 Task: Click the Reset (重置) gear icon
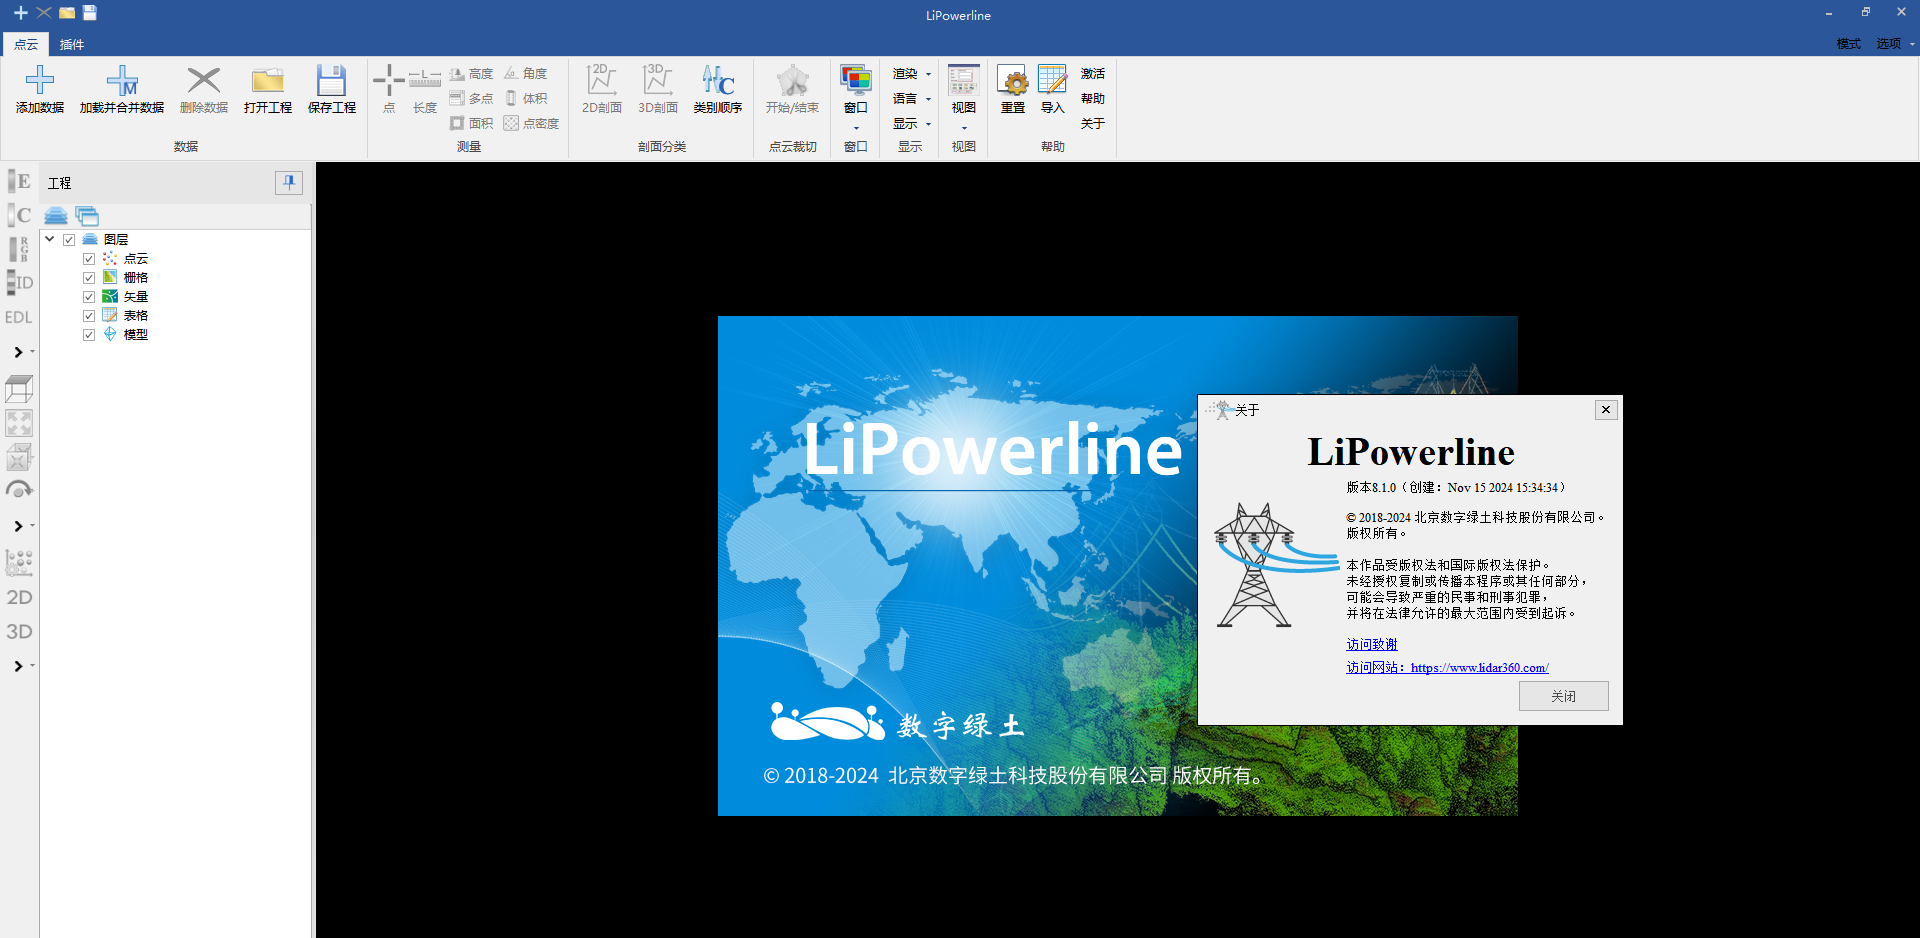point(1013,82)
